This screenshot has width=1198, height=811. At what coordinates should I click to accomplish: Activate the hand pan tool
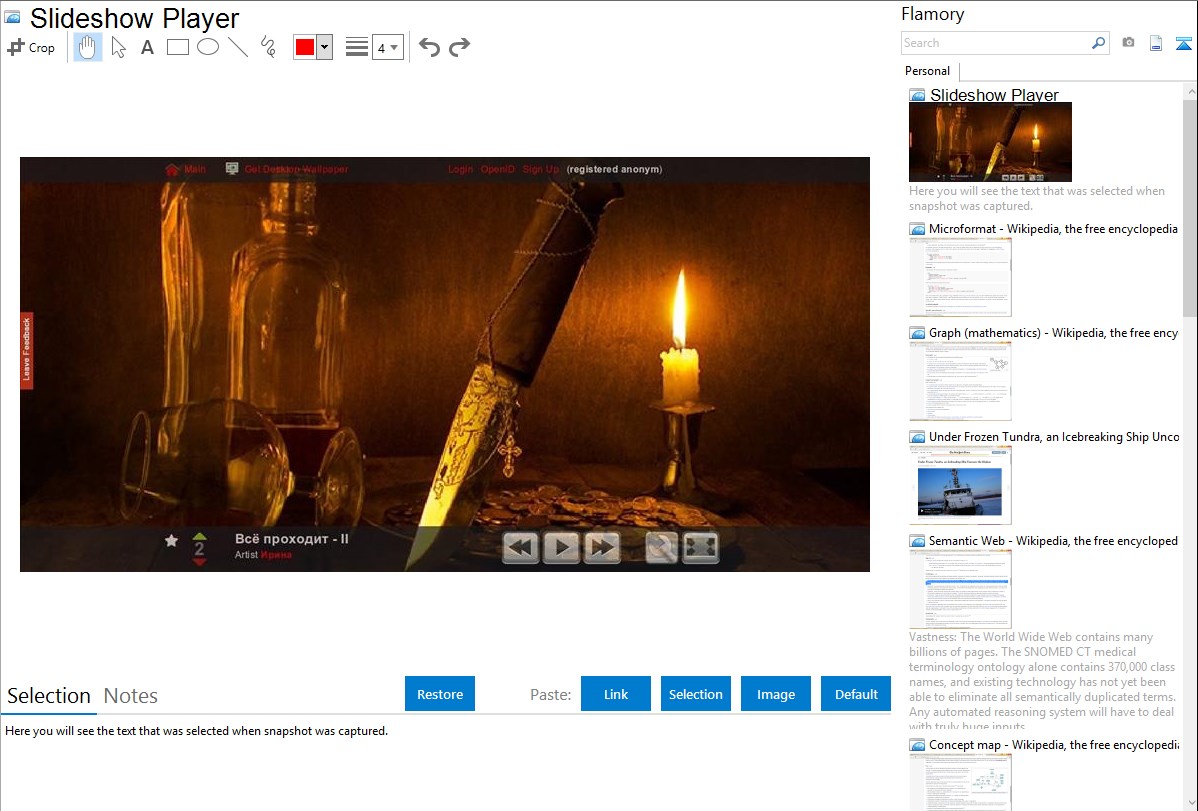coord(88,47)
